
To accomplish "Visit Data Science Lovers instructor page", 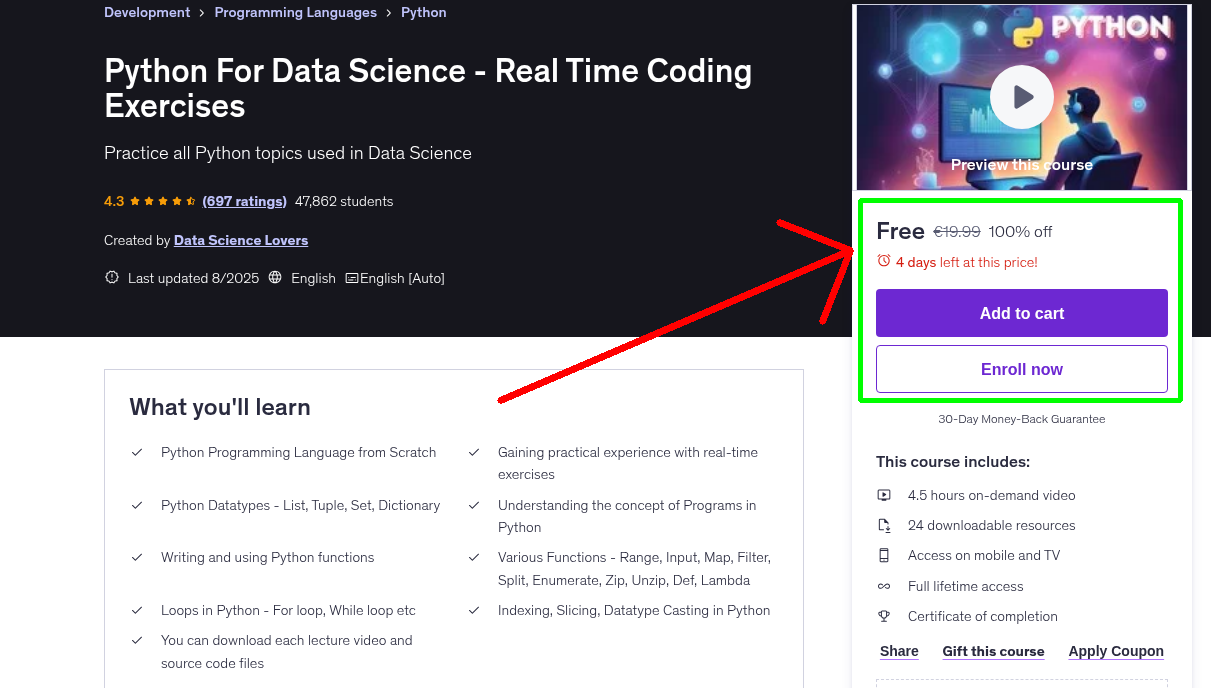I will click(x=241, y=240).
